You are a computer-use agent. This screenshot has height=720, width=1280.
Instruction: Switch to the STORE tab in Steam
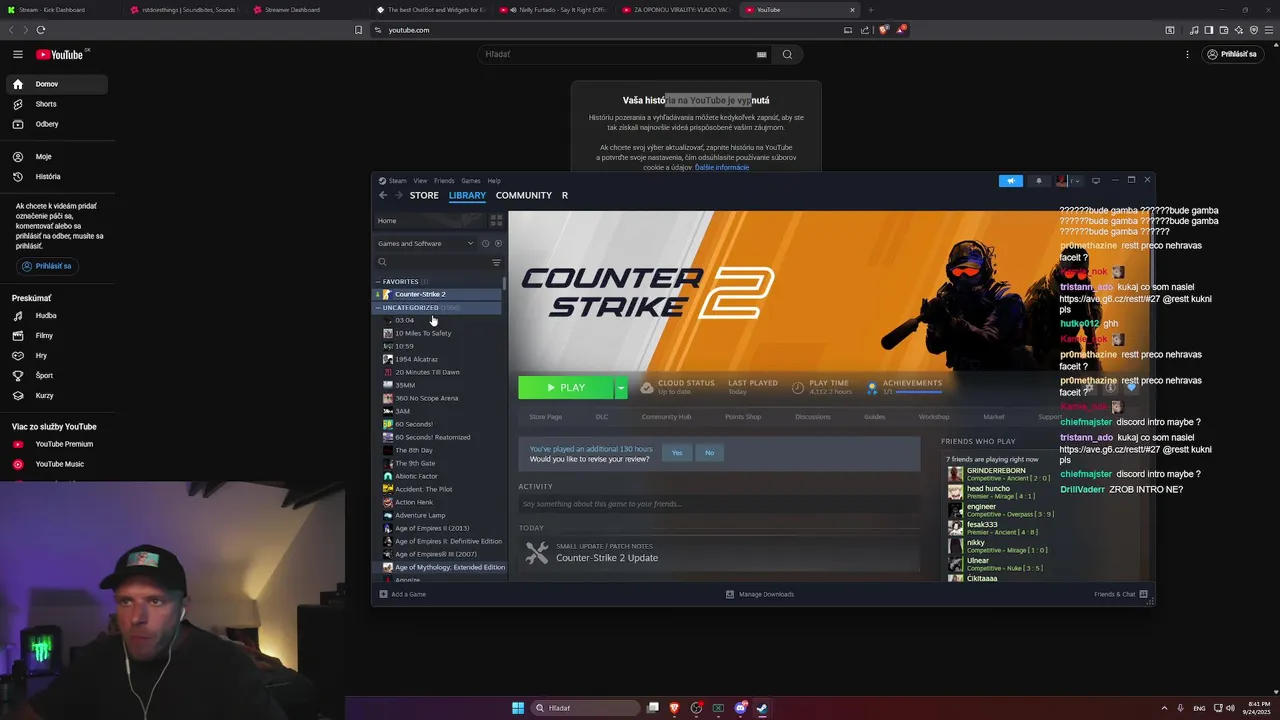[424, 195]
